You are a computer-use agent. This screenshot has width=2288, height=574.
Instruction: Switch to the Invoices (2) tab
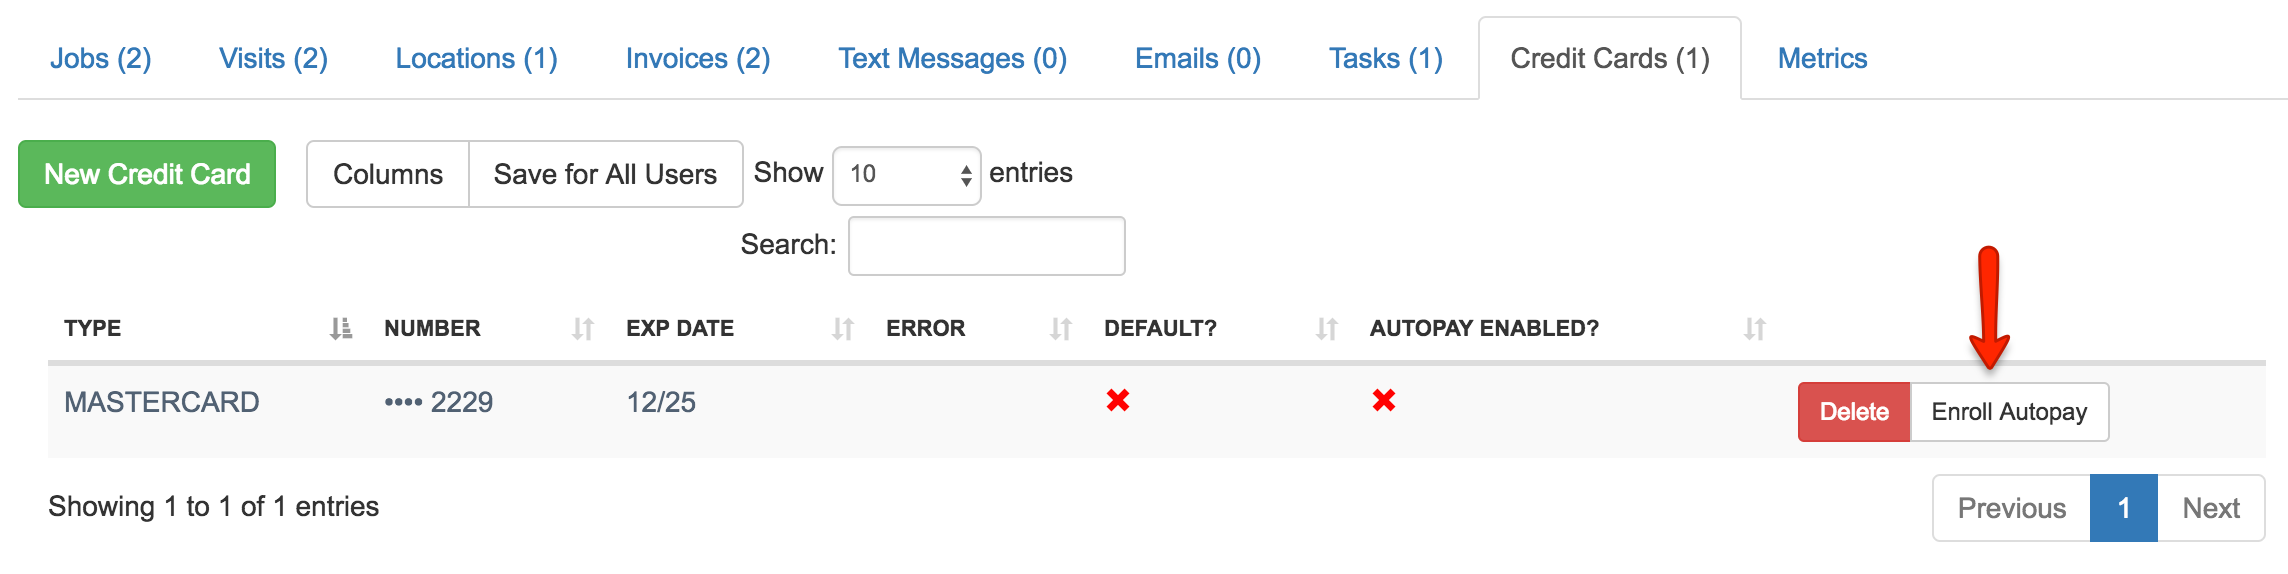698,58
